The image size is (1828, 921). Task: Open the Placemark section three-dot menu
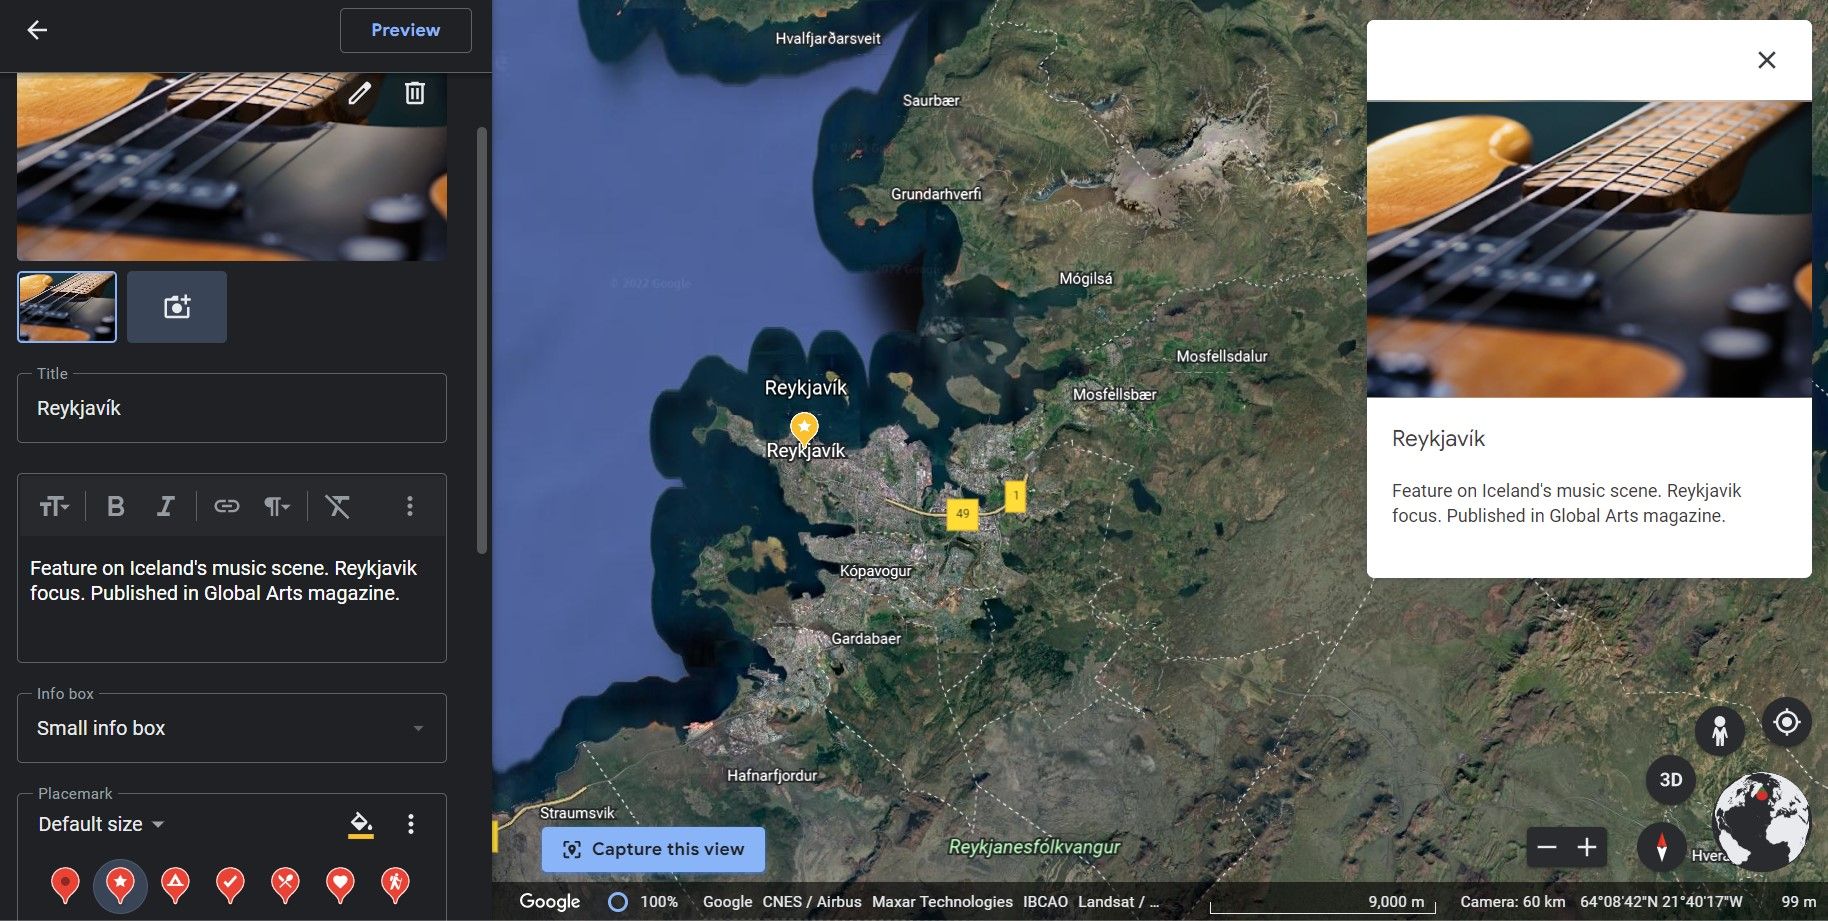tap(409, 824)
